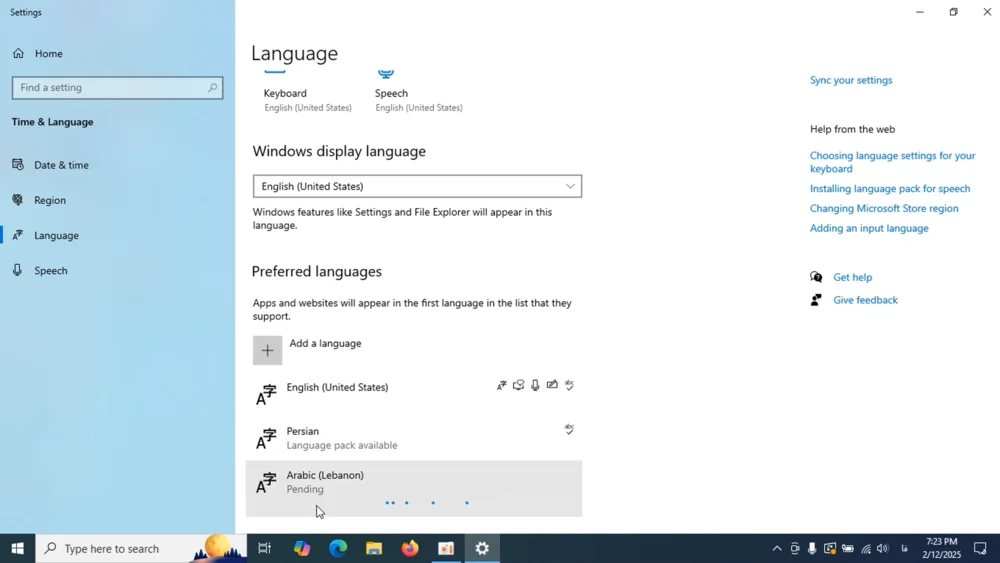Click the text-to-speech icon on English row
This screenshot has height=563, width=1000.
pos(518,385)
